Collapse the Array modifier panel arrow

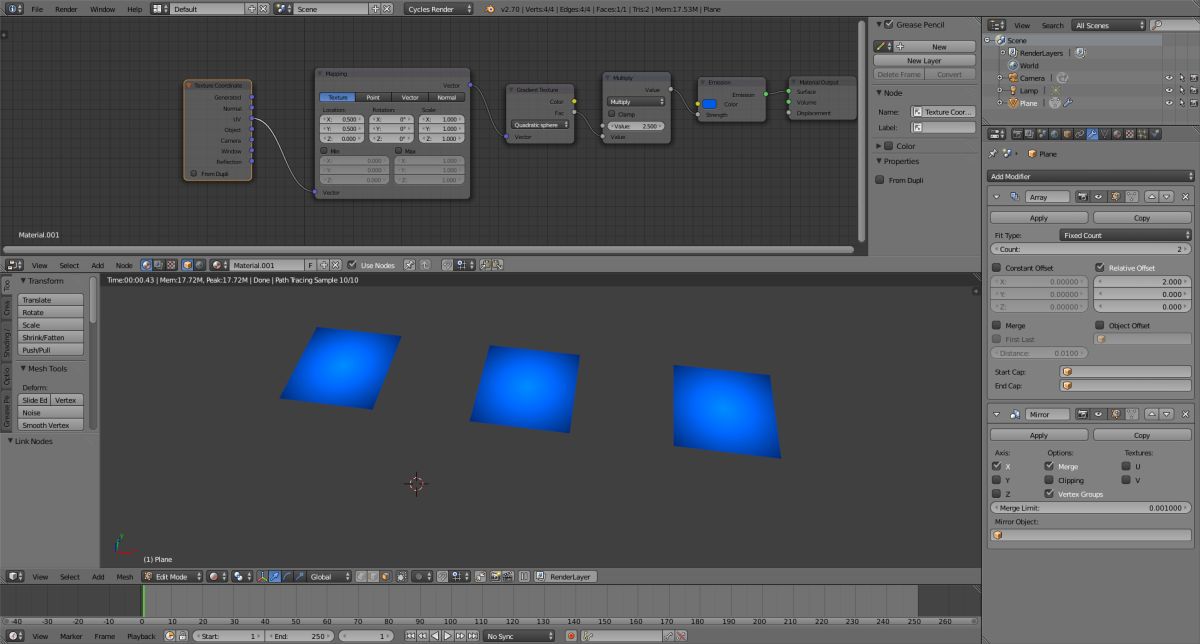coord(997,197)
